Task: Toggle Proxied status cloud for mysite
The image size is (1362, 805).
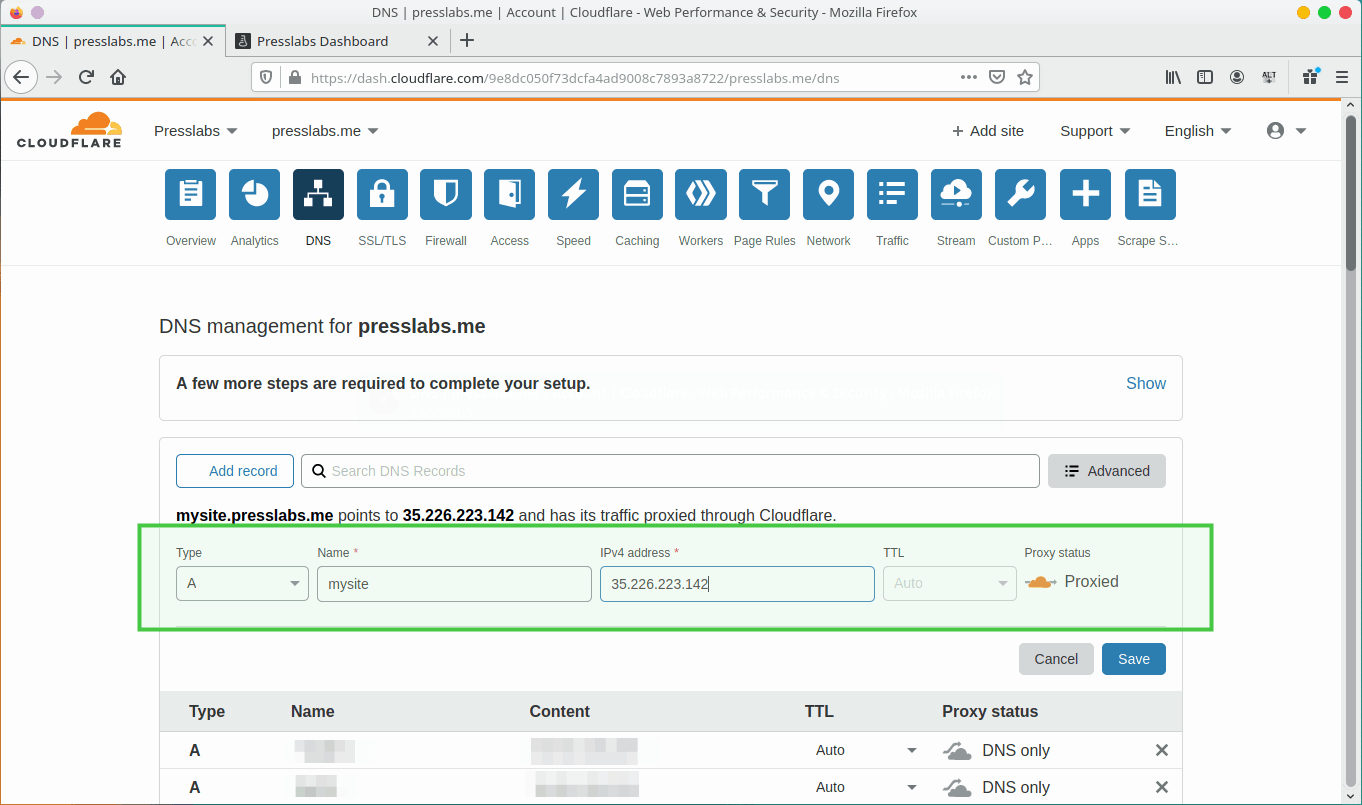Action: [x=1041, y=582]
